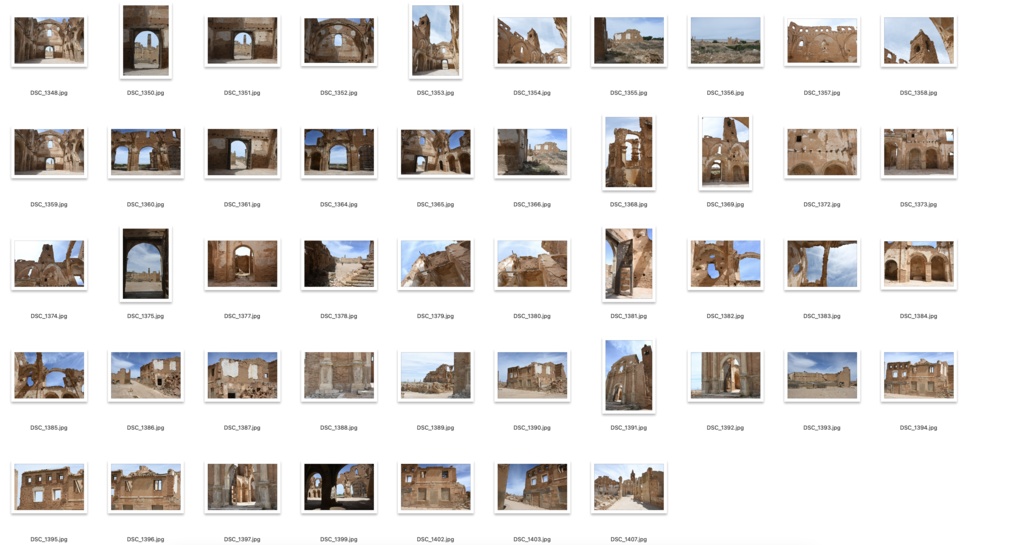Select the DSC_1378.jpg stairs thumbnail

click(339, 264)
